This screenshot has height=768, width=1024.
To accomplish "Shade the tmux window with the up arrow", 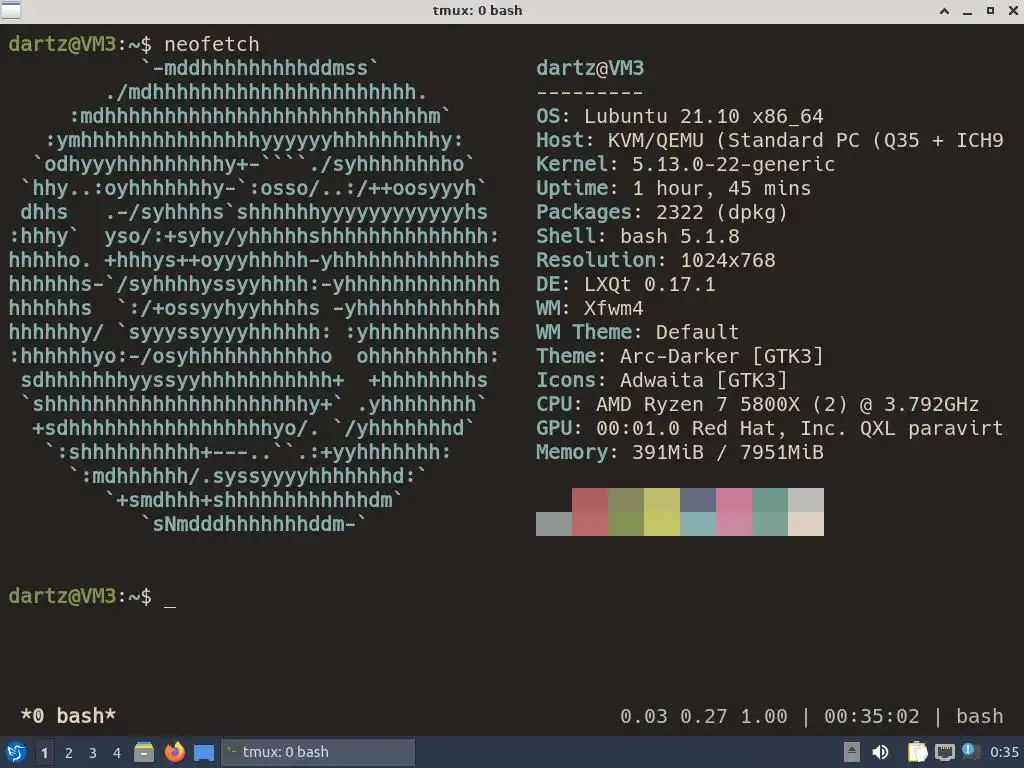I will tap(944, 10).
